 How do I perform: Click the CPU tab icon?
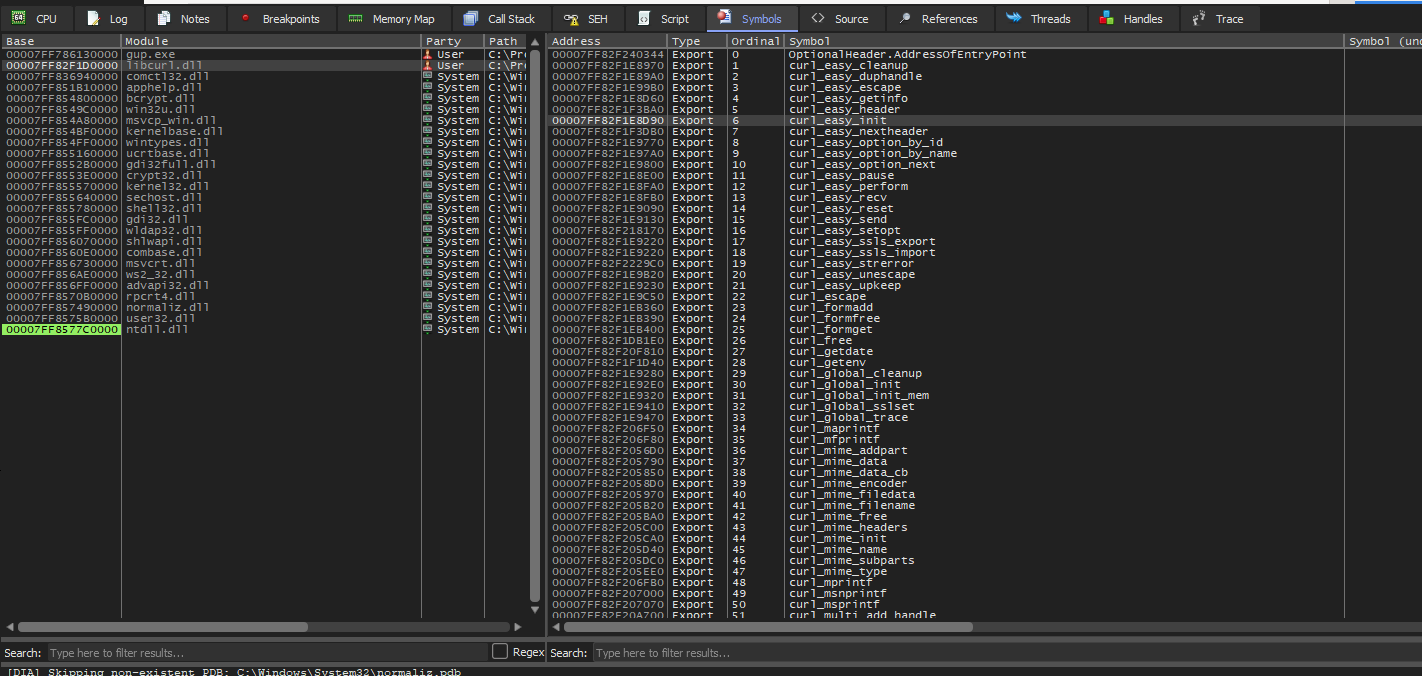point(18,18)
